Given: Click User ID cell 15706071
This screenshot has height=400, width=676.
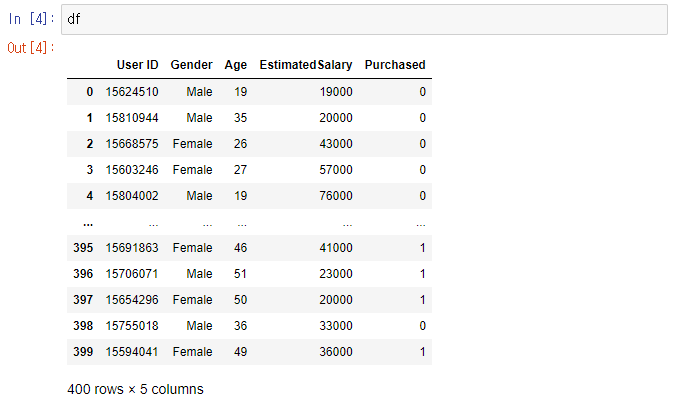Looking at the screenshot, I should [132, 274].
